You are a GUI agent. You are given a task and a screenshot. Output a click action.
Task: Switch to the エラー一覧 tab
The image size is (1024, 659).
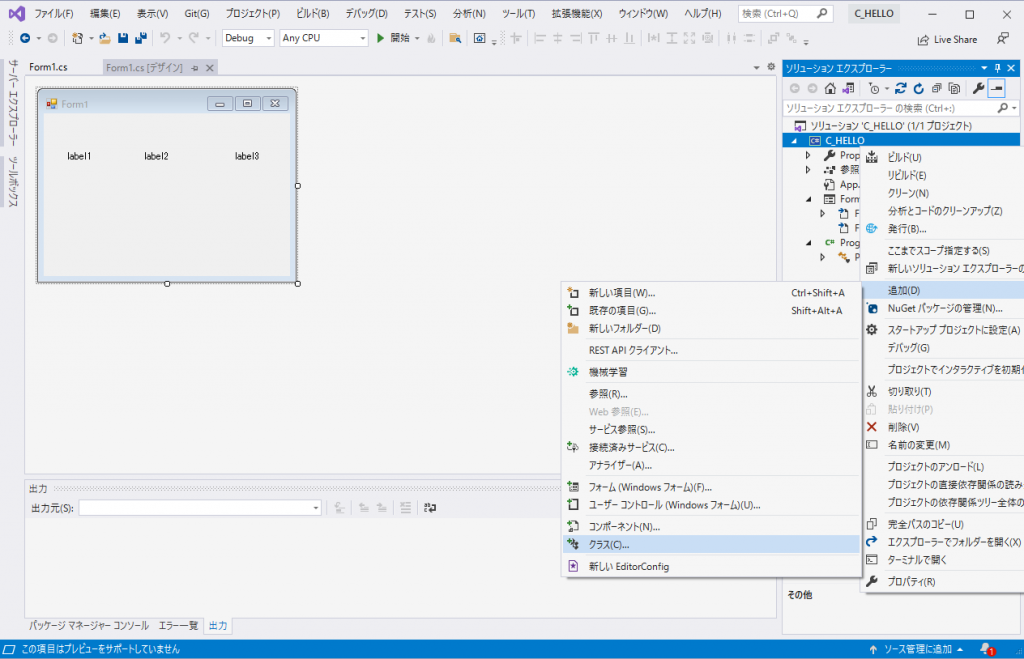click(178, 626)
